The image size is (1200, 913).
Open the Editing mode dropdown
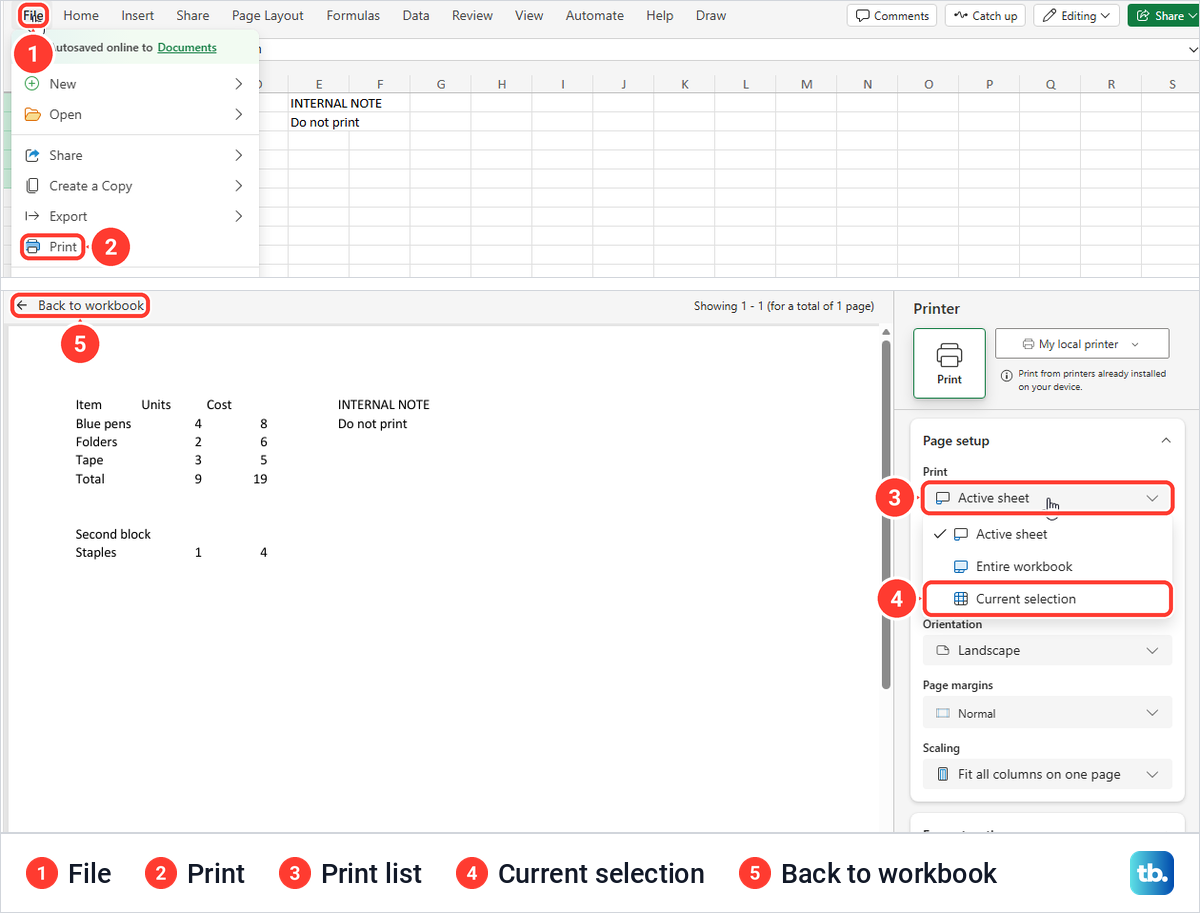pos(1076,16)
